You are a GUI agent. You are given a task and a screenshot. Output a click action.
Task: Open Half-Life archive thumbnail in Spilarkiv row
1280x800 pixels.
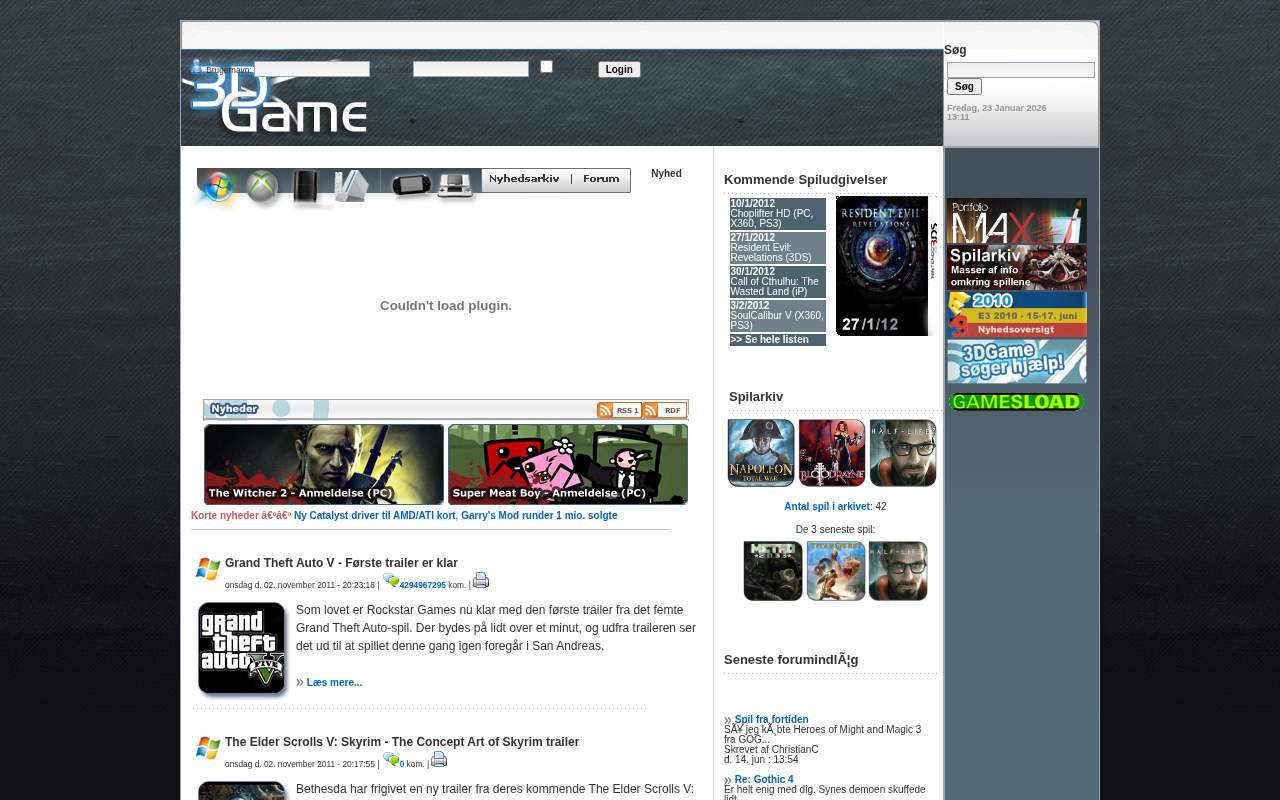point(903,453)
